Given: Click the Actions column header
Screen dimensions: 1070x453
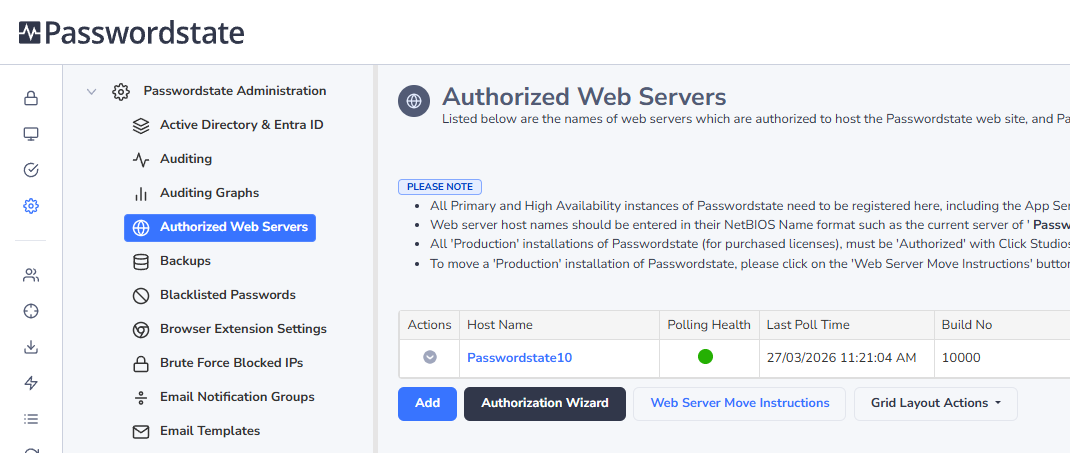Looking at the screenshot, I should (429, 325).
